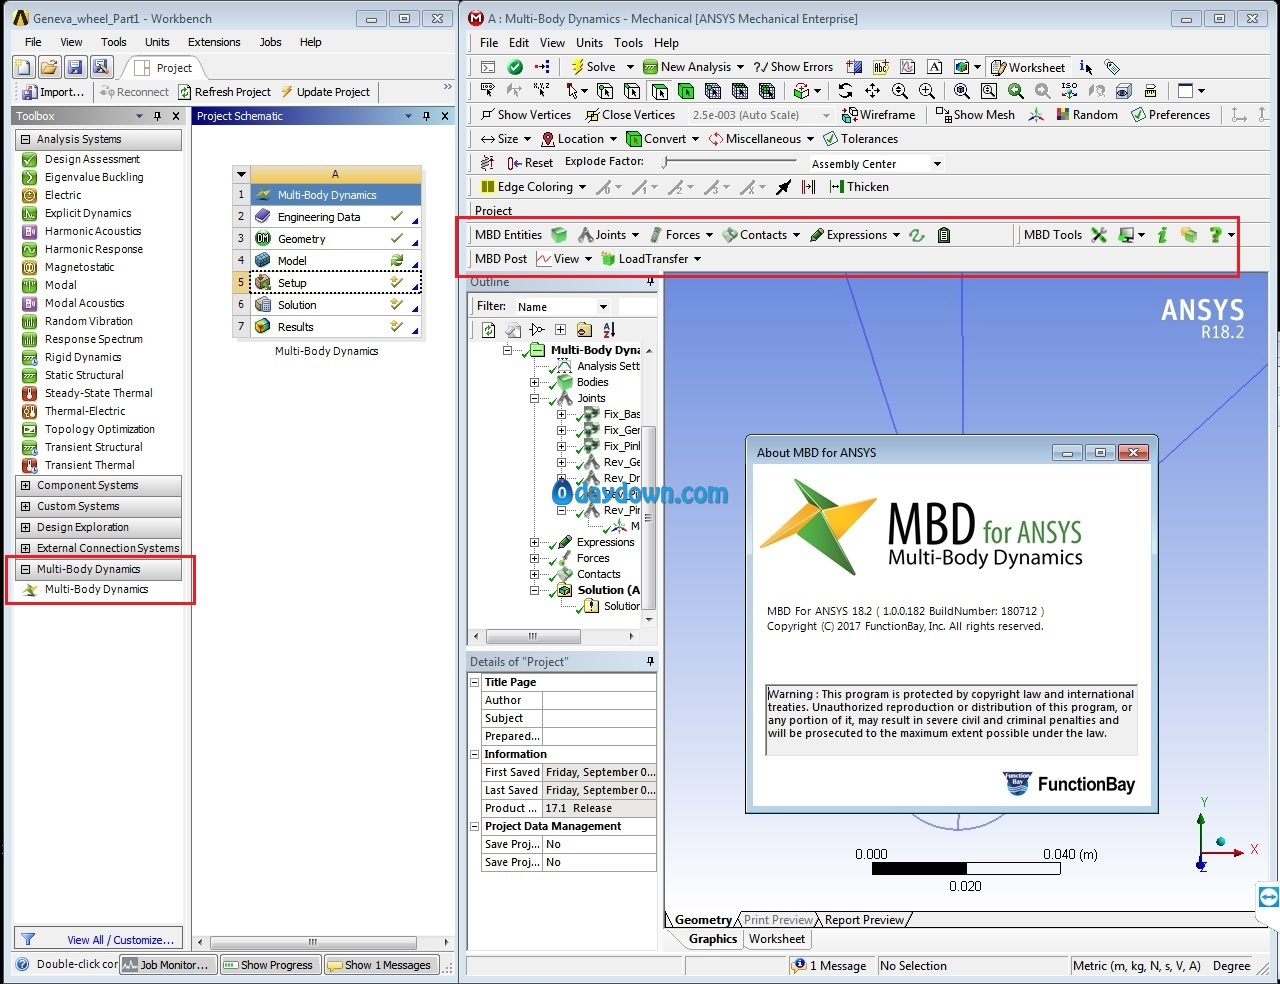Open the Jobs menu in Workbench

270,42
